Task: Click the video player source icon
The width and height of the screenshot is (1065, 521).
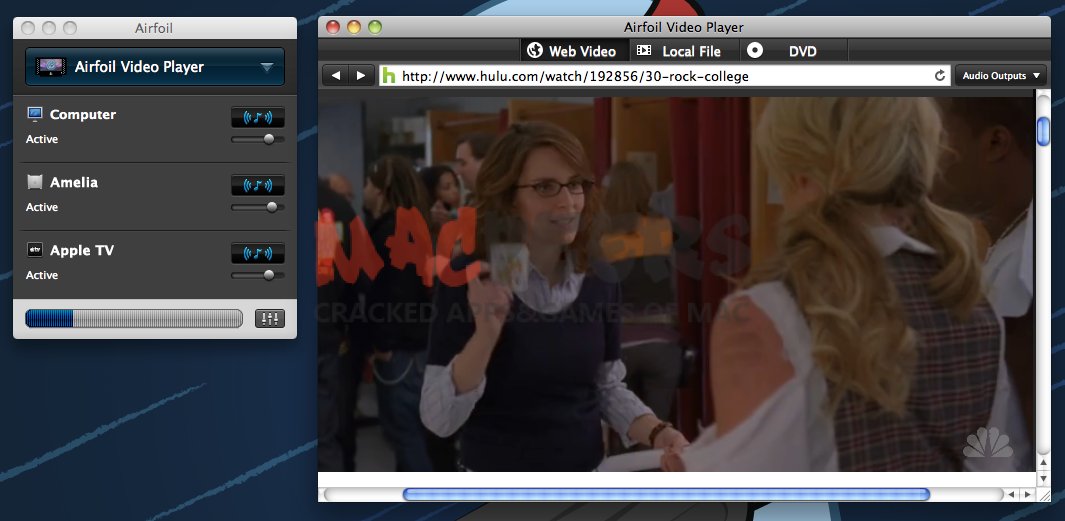Action: (50, 67)
